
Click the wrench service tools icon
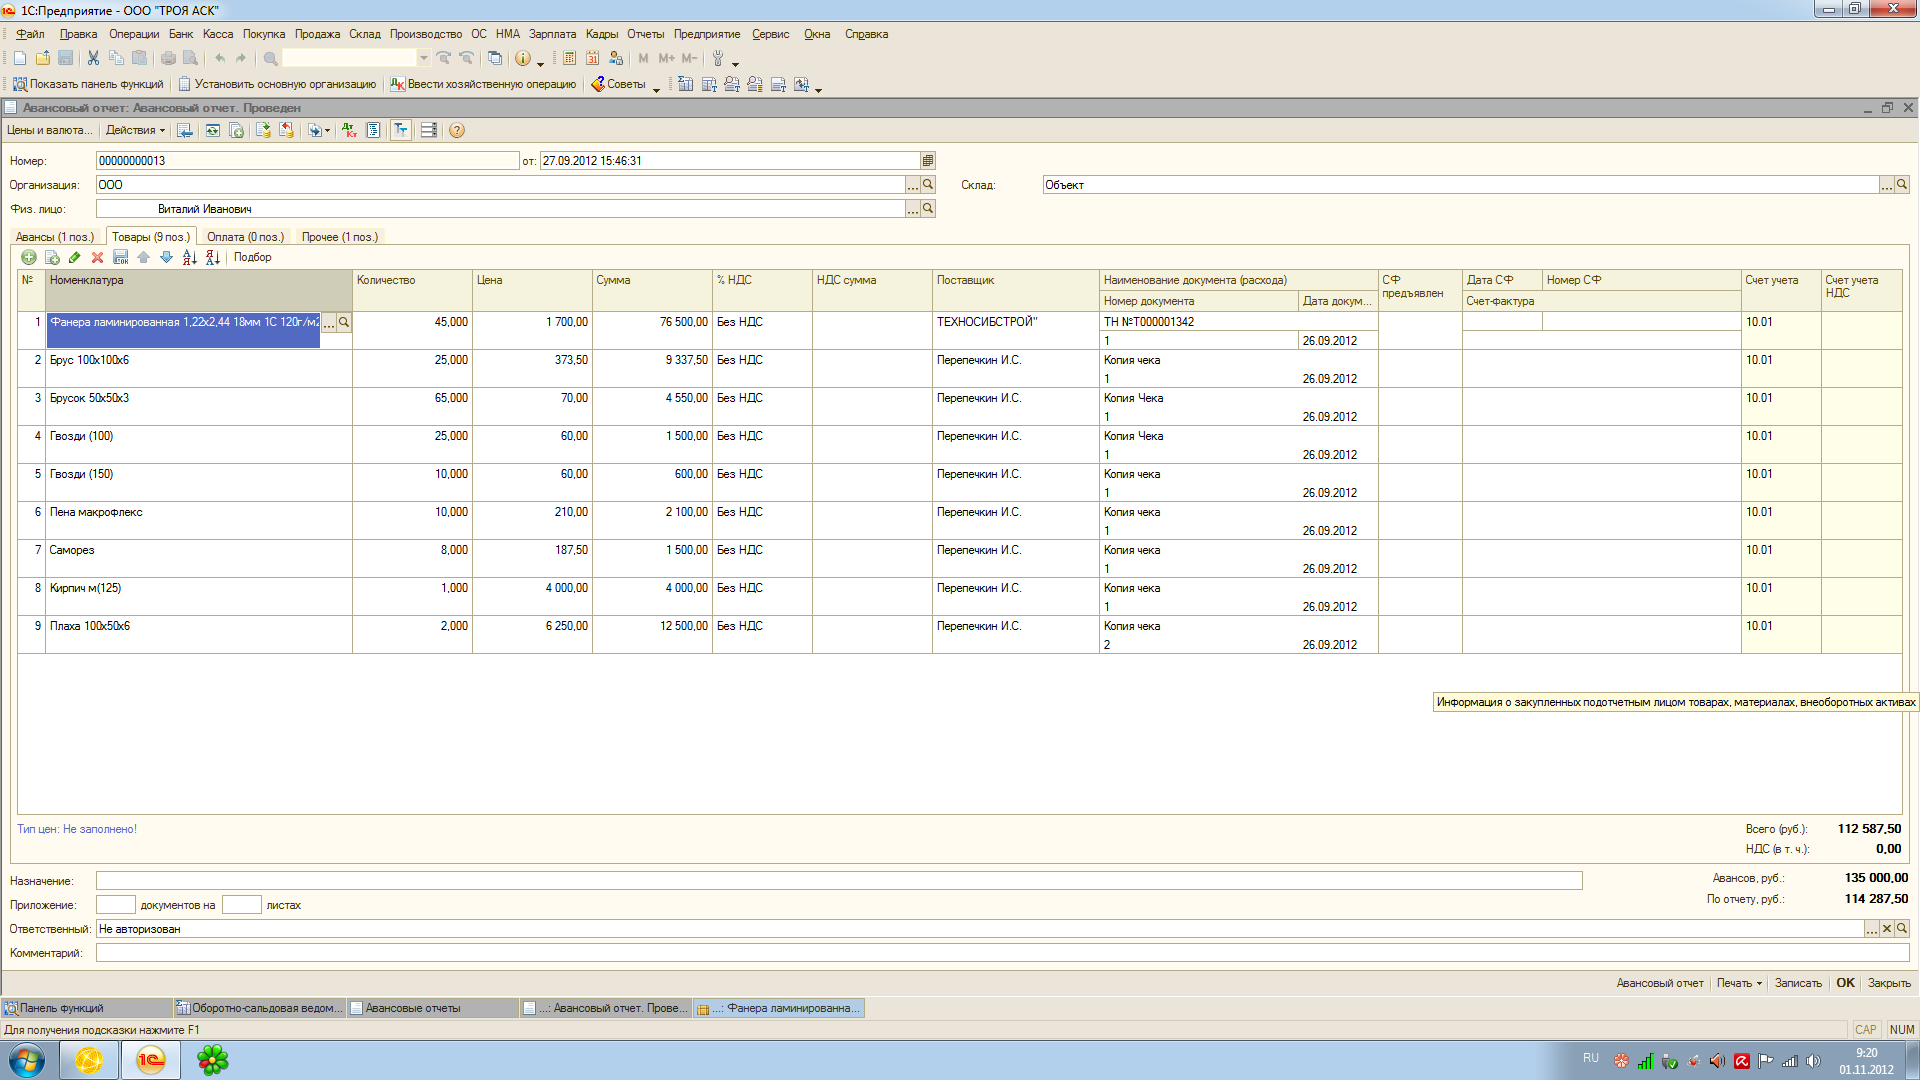718,59
